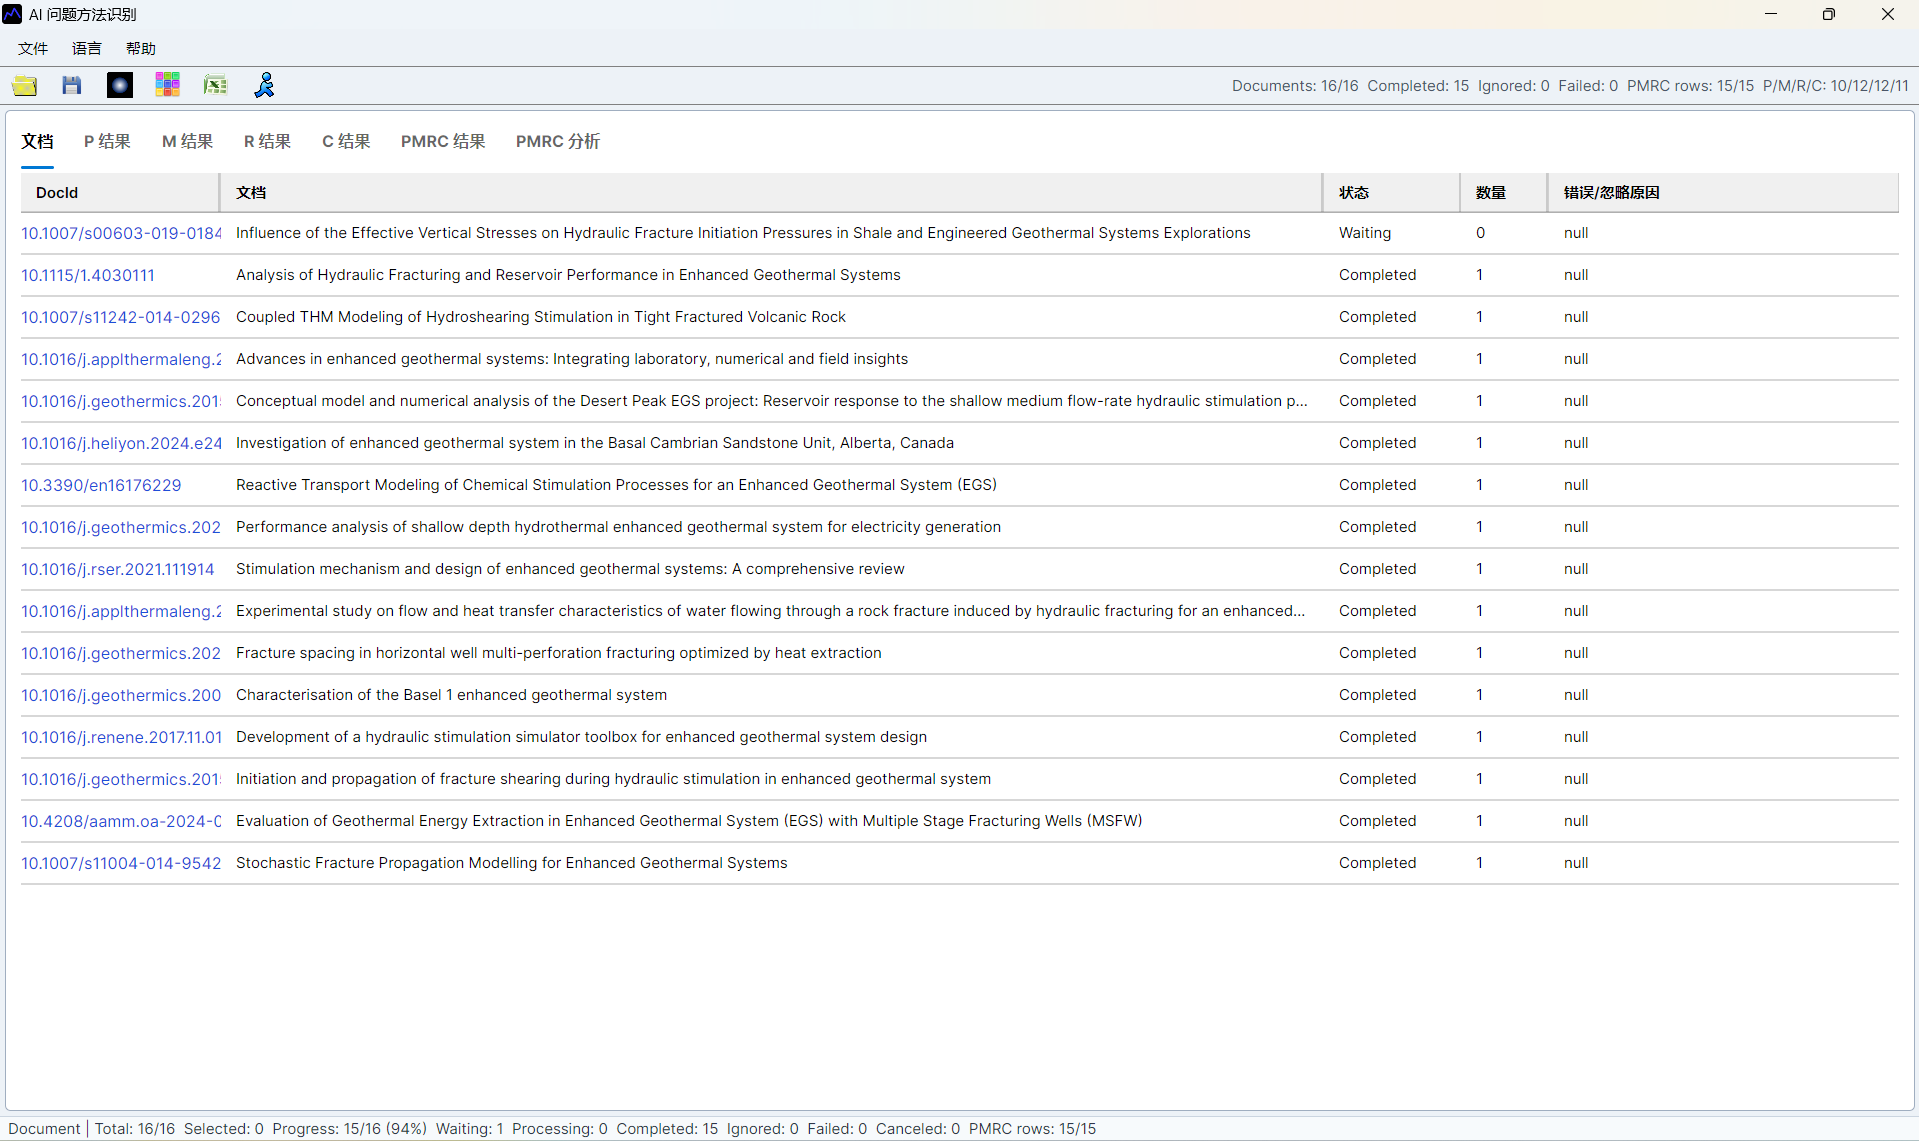Switch to the P 结果 tab
Viewport: 1919px width, 1141px height.
(x=107, y=141)
